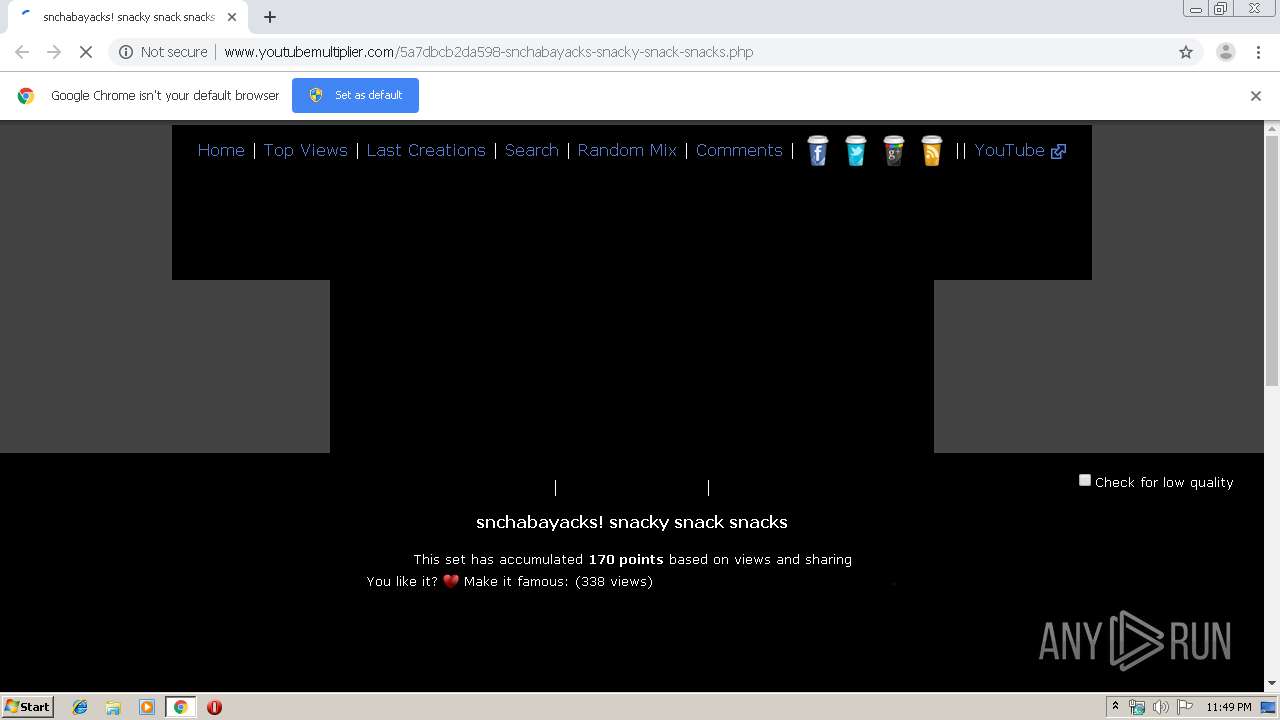The image size is (1280, 720).
Task: Click the address bar URL
Action: [x=488, y=52]
